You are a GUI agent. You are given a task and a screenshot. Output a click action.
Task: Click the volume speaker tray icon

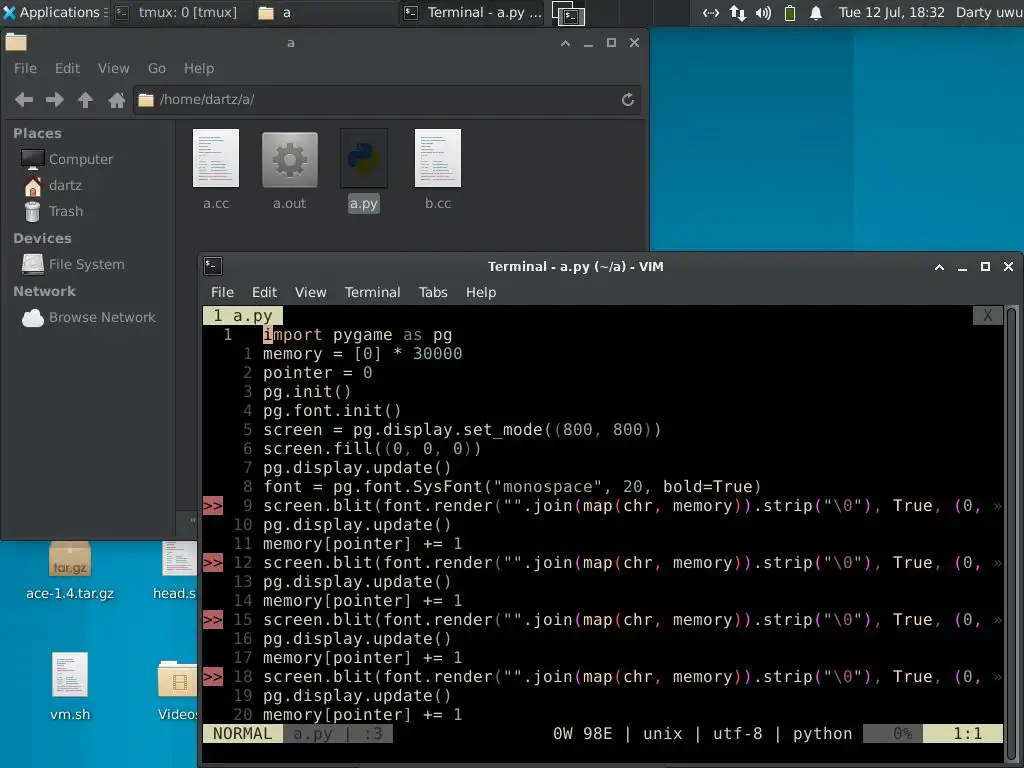763,12
